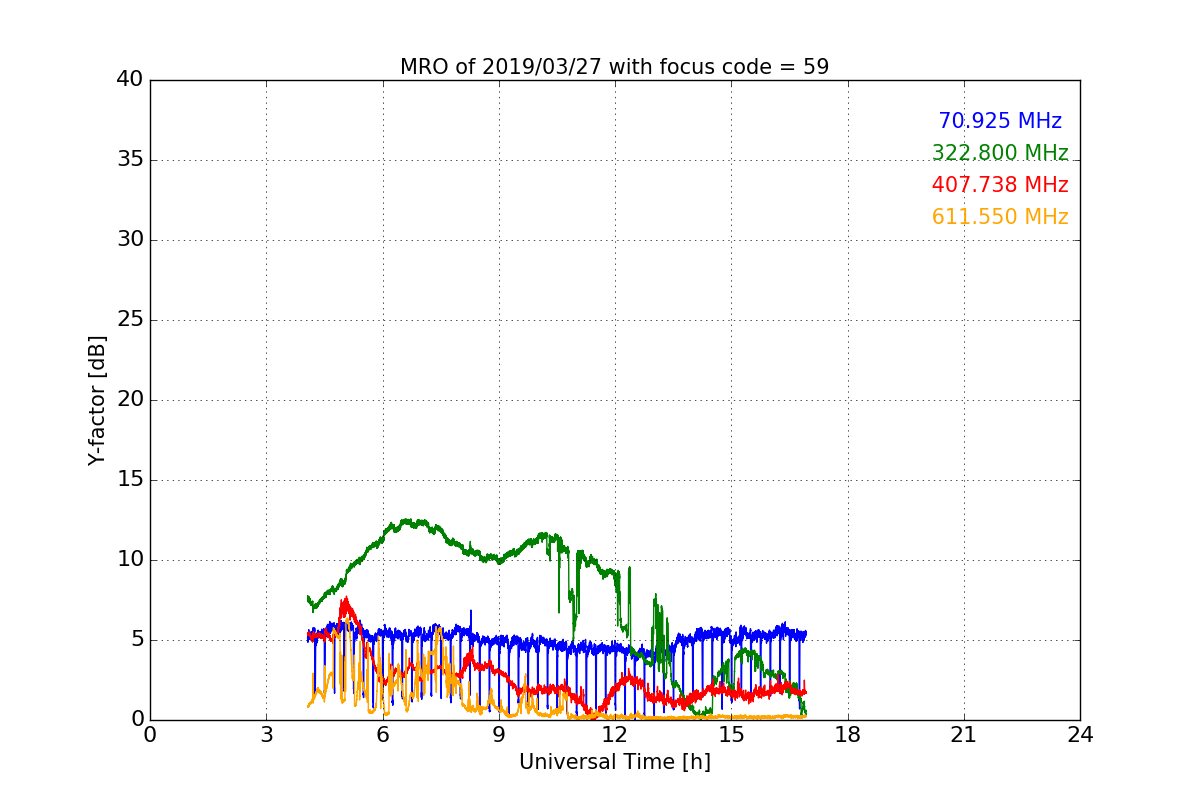Click the x-axis tick label 6
Screen dimensions: 1200x800
coord(383,735)
